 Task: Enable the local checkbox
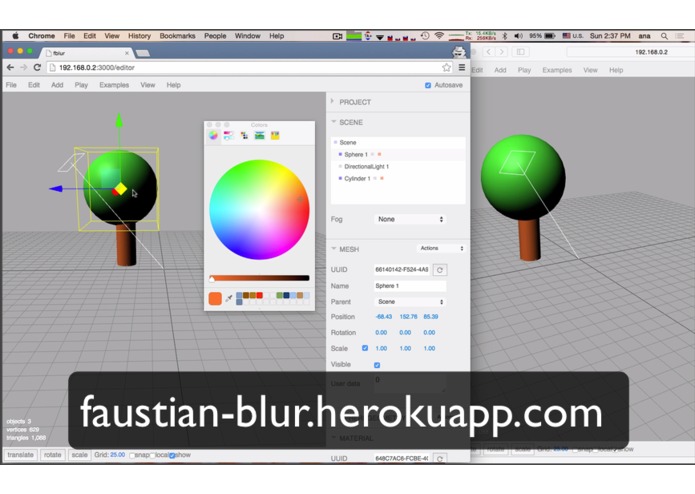152,455
